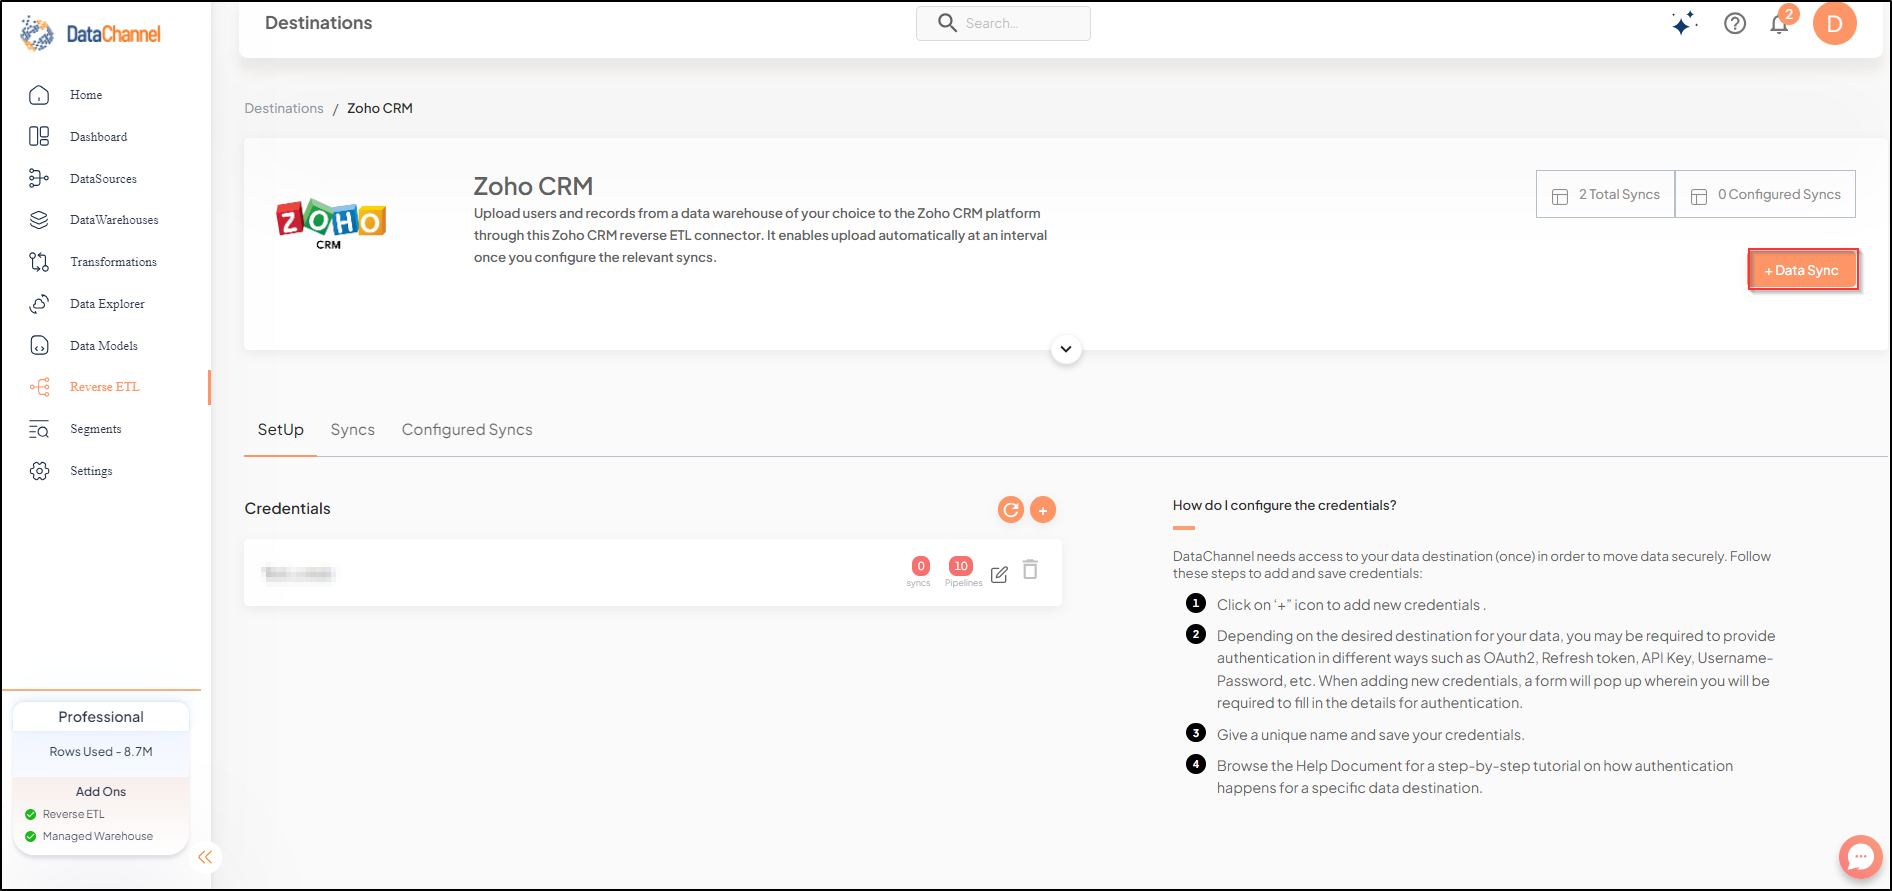Open the chat support bubble
This screenshot has width=1892, height=891.
click(x=1860, y=857)
